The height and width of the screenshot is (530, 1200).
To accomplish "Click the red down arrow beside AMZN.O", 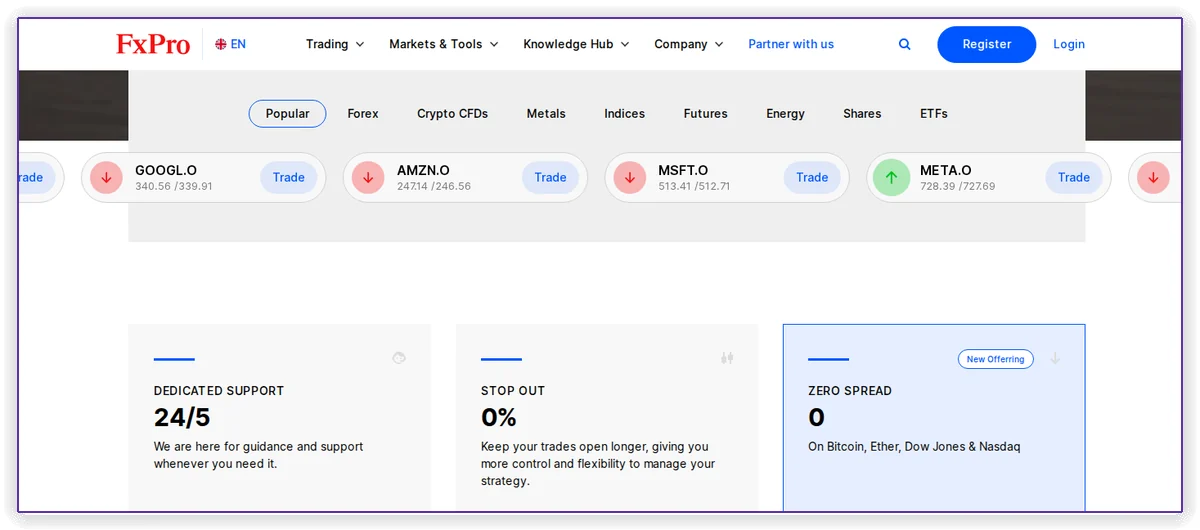I will point(368,178).
